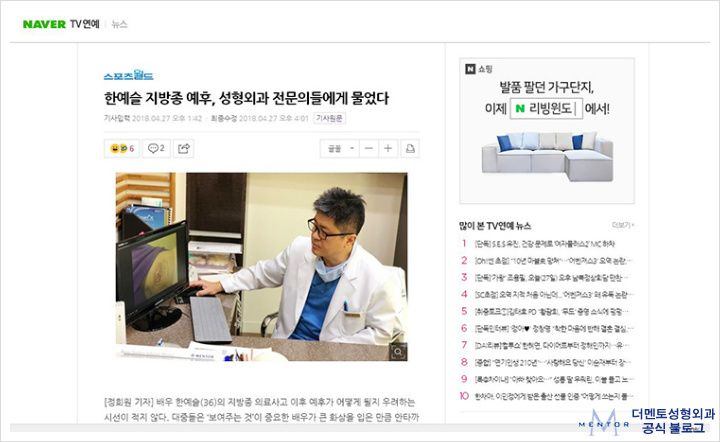The height and width of the screenshot is (442, 720).
Task: Expand 더보기 for most viewed news
Action: point(623,225)
